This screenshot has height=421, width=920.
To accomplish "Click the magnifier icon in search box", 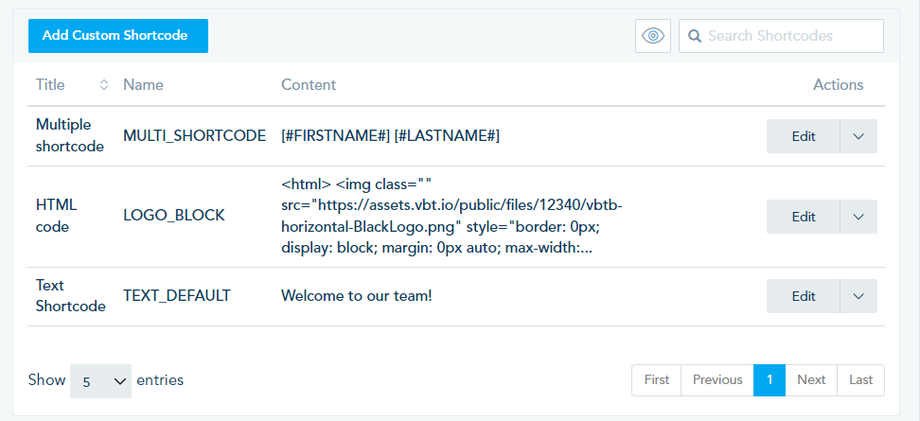I will pos(694,36).
